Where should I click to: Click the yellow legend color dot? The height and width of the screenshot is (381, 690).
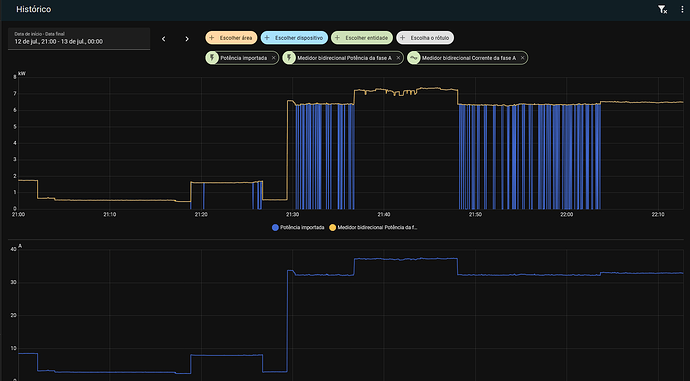coord(333,227)
